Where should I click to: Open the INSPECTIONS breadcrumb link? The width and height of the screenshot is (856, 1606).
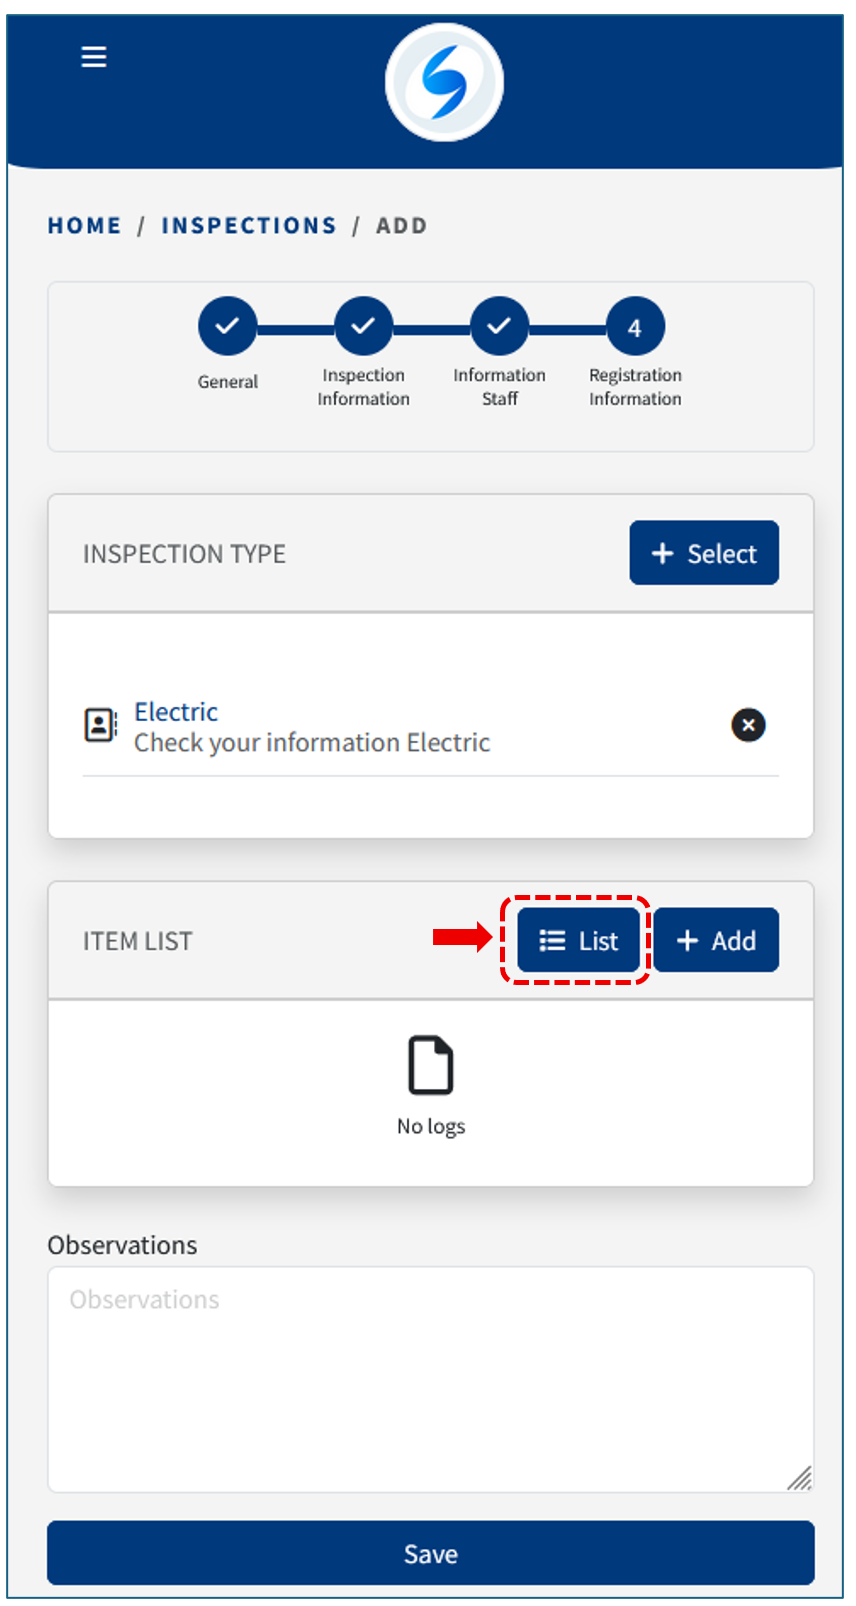point(249,226)
